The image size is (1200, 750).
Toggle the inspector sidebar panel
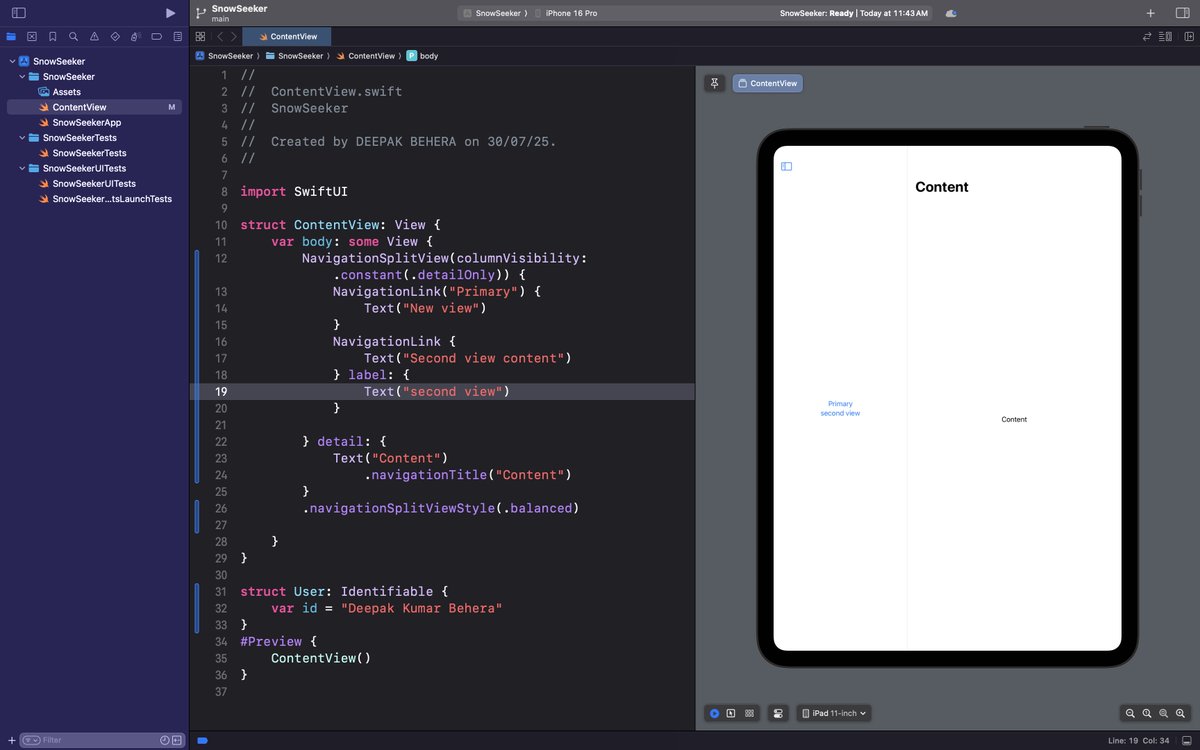(x=1182, y=13)
